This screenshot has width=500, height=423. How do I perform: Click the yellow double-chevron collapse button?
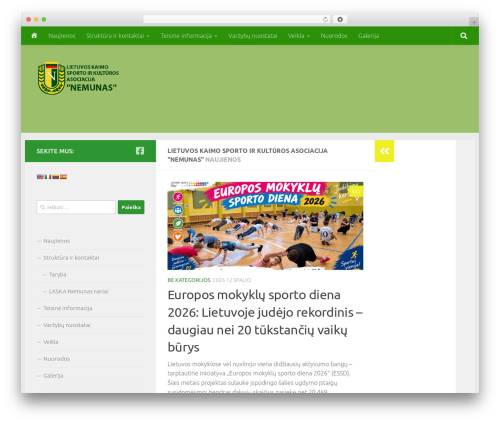click(x=384, y=151)
